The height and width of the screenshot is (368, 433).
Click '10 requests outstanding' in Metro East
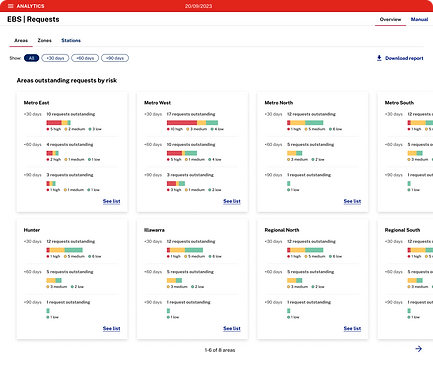71,114
